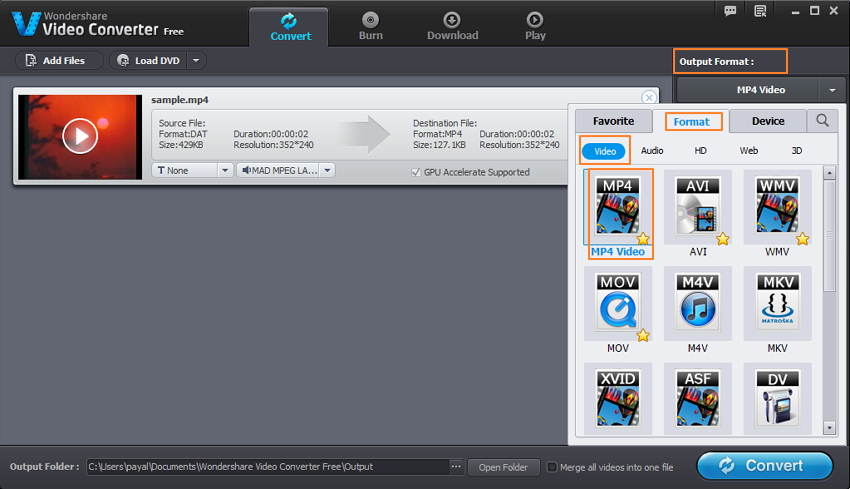Go to the Convert tab at top

tap(291, 27)
